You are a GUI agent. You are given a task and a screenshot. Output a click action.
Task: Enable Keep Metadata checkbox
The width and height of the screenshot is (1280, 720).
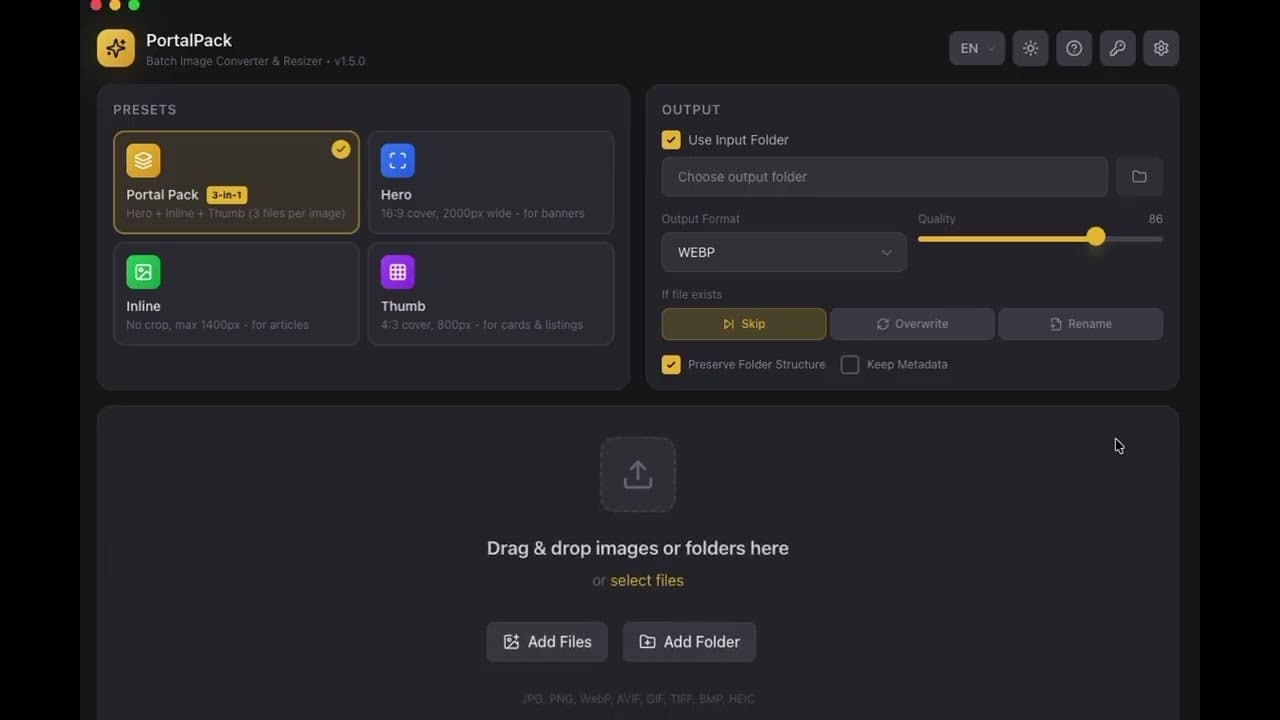[x=850, y=365]
